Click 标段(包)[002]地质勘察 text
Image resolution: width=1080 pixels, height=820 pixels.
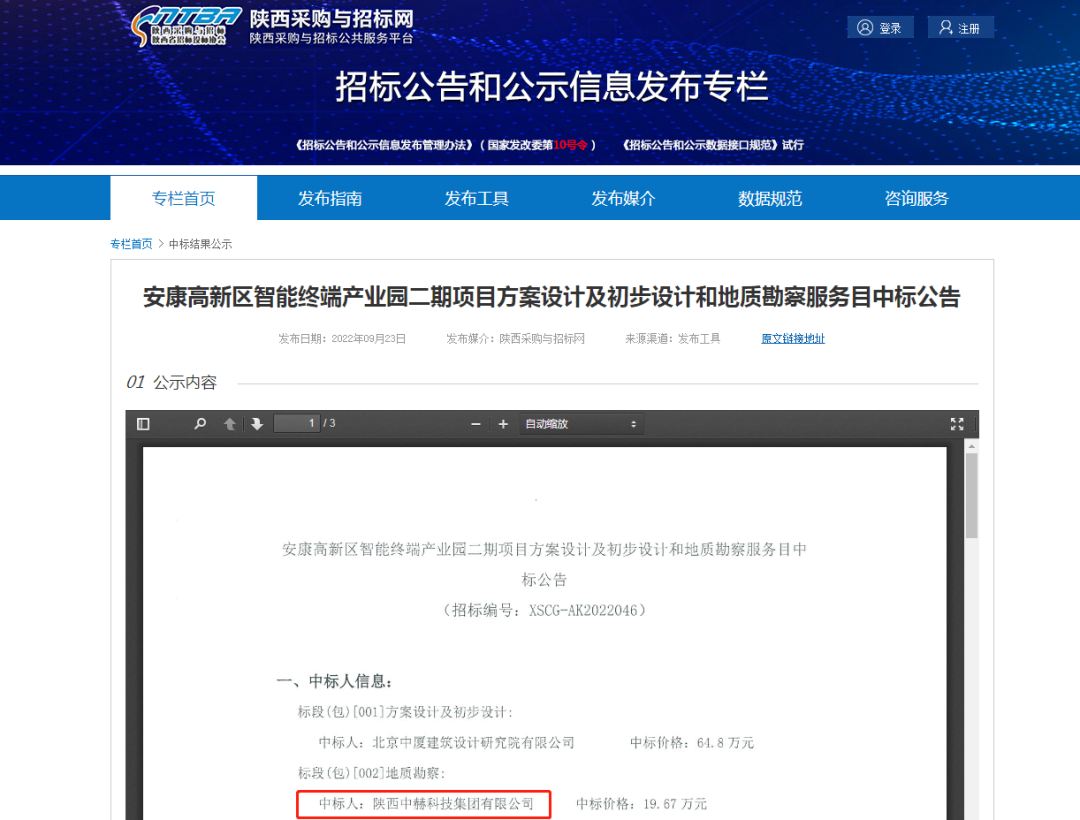coord(372,773)
